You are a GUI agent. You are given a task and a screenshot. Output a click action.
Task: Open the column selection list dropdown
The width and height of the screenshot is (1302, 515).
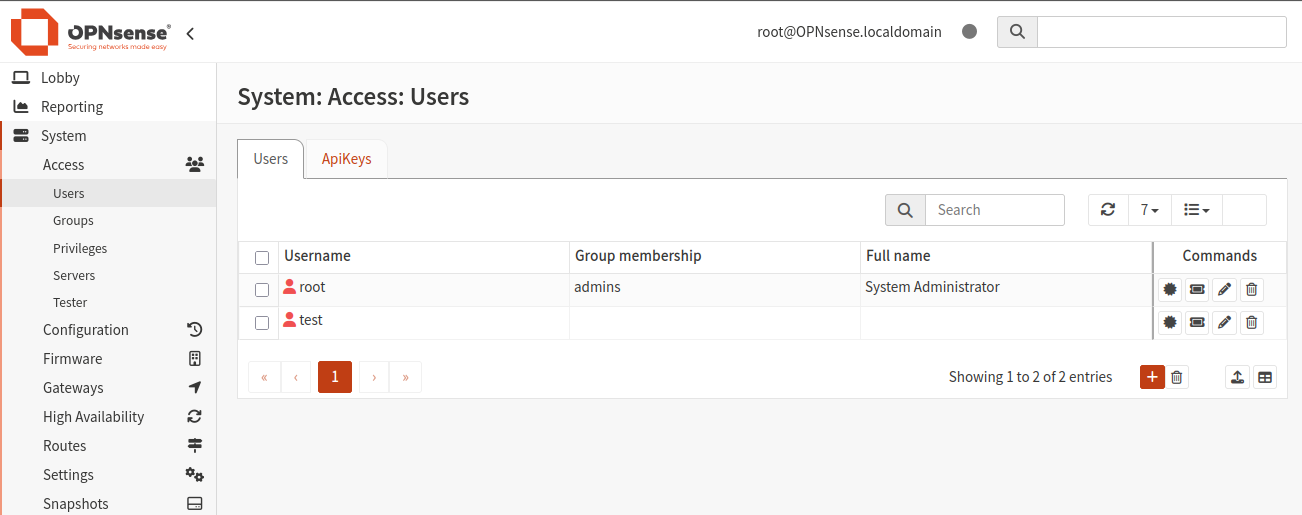click(1196, 210)
